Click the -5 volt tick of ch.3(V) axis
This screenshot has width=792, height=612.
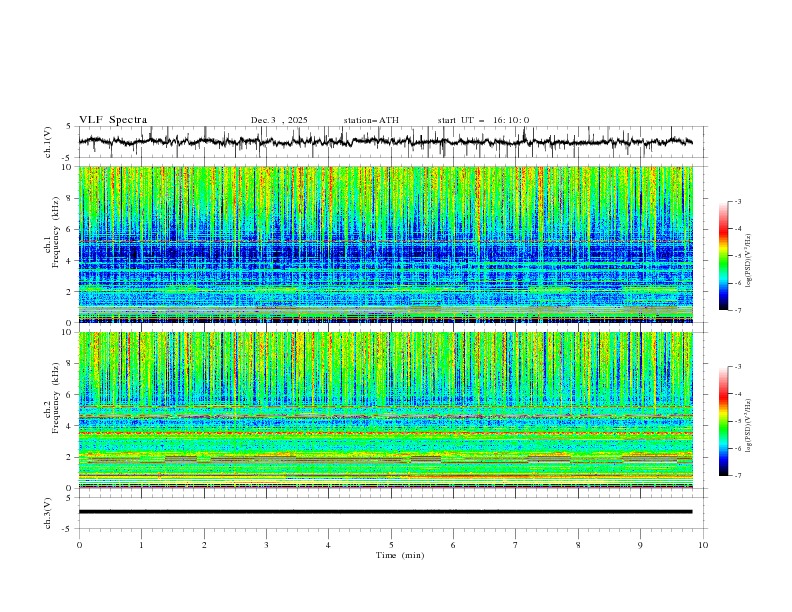pyautogui.click(x=68, y=529)
